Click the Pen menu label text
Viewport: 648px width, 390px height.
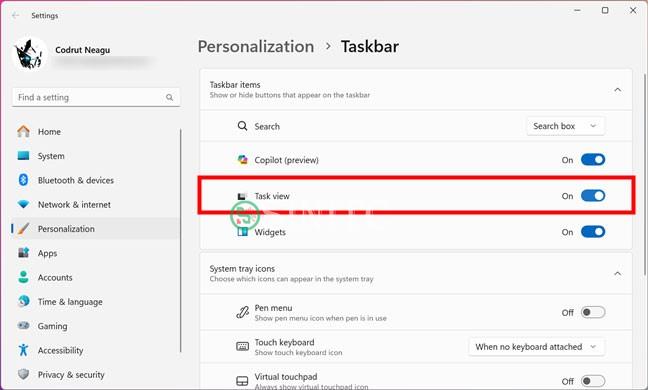[x=273, y=308]
